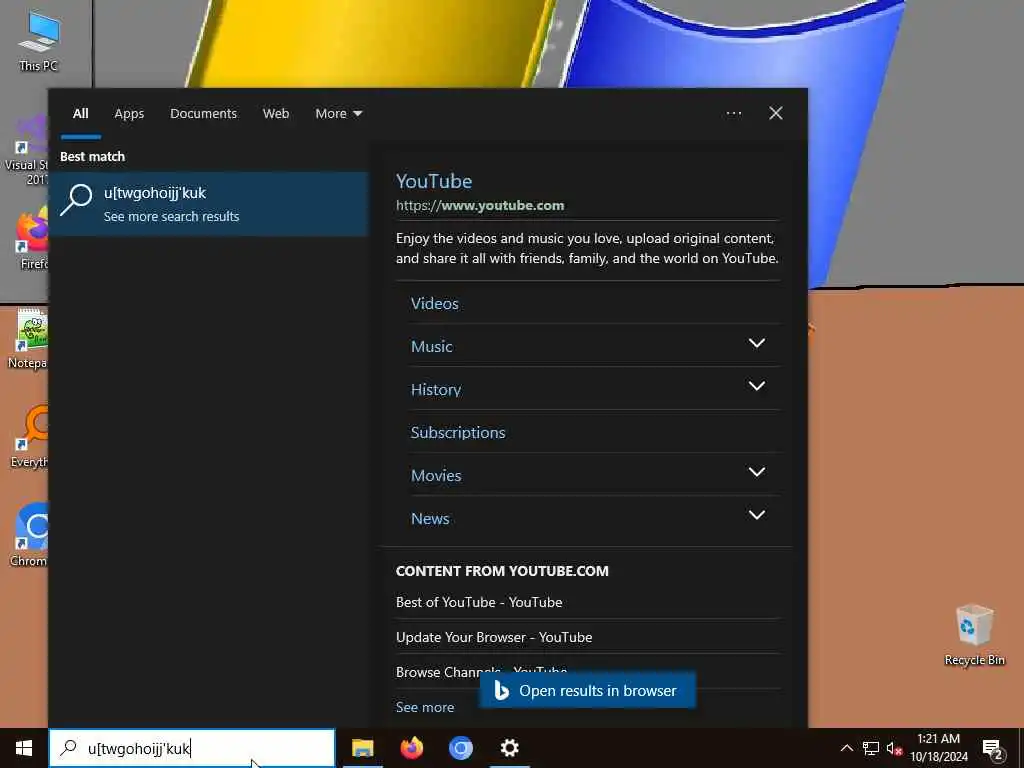Open the YouTube title link
Screen dimensions: 1024x768
(434, 181)
